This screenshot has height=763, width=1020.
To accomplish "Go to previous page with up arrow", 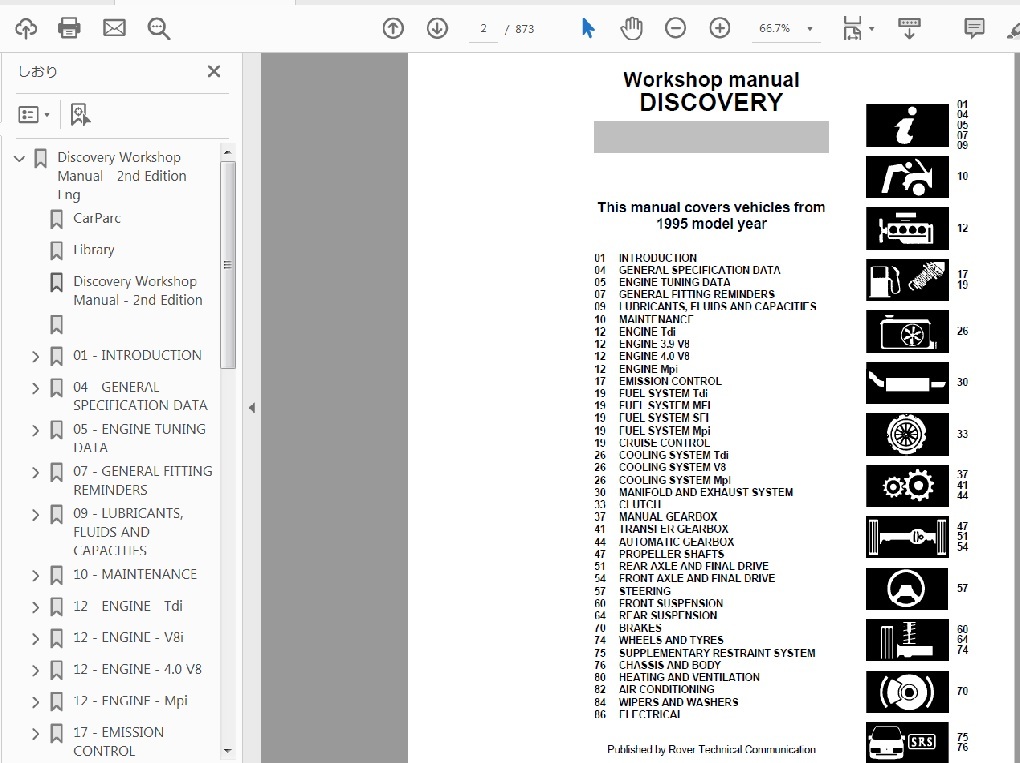I will [393, 29].
